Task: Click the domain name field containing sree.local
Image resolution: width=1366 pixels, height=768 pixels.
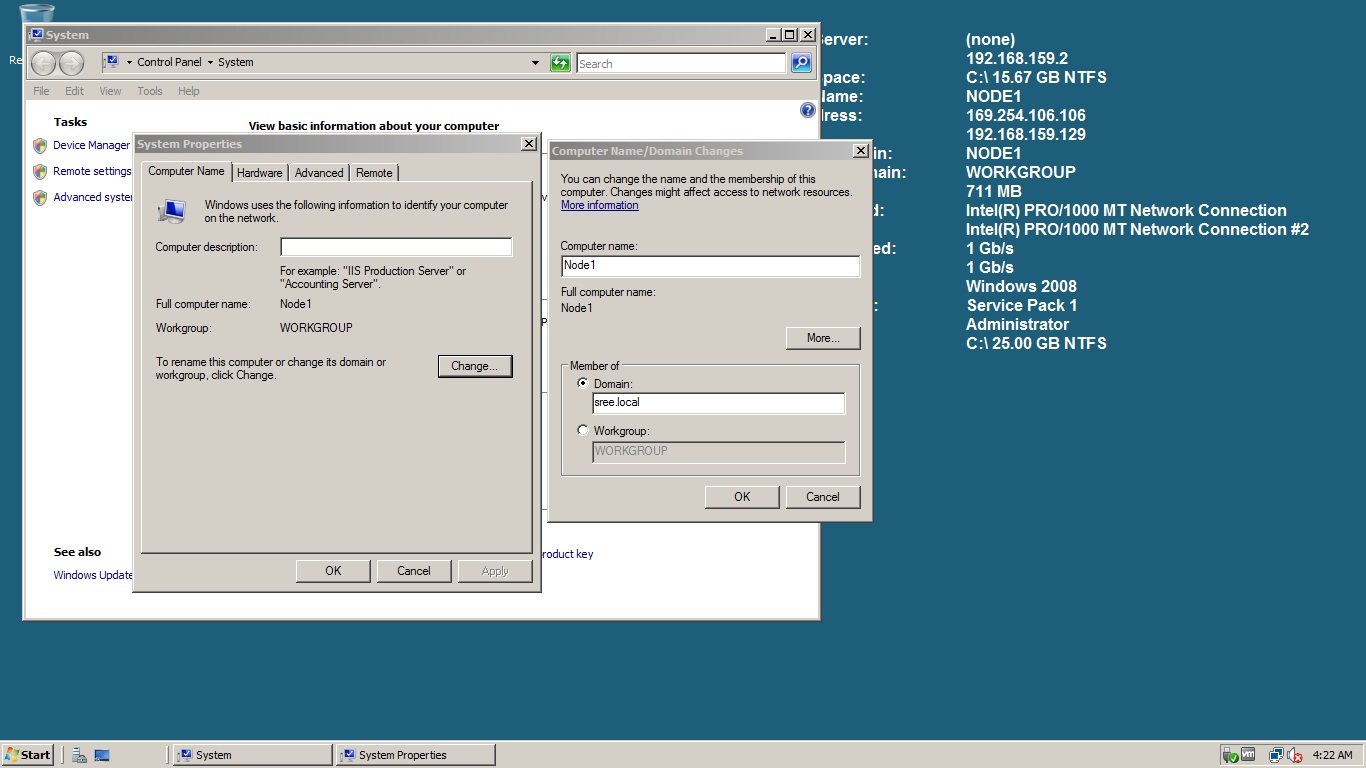Action: (718, 403)
